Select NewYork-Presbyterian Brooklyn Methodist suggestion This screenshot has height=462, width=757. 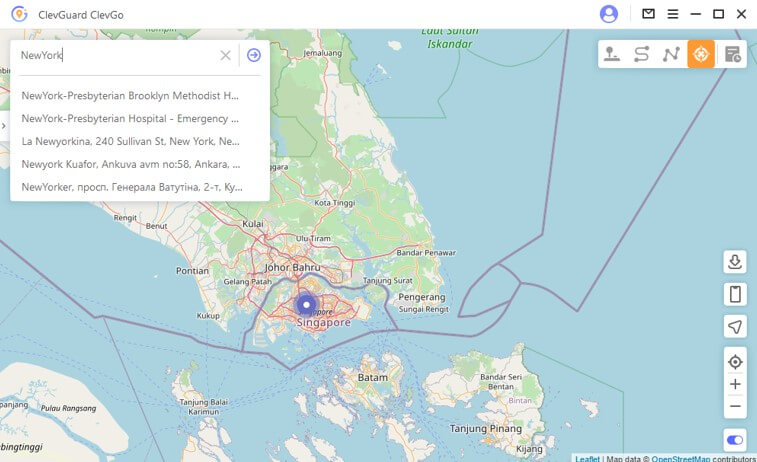pos(130,96)
